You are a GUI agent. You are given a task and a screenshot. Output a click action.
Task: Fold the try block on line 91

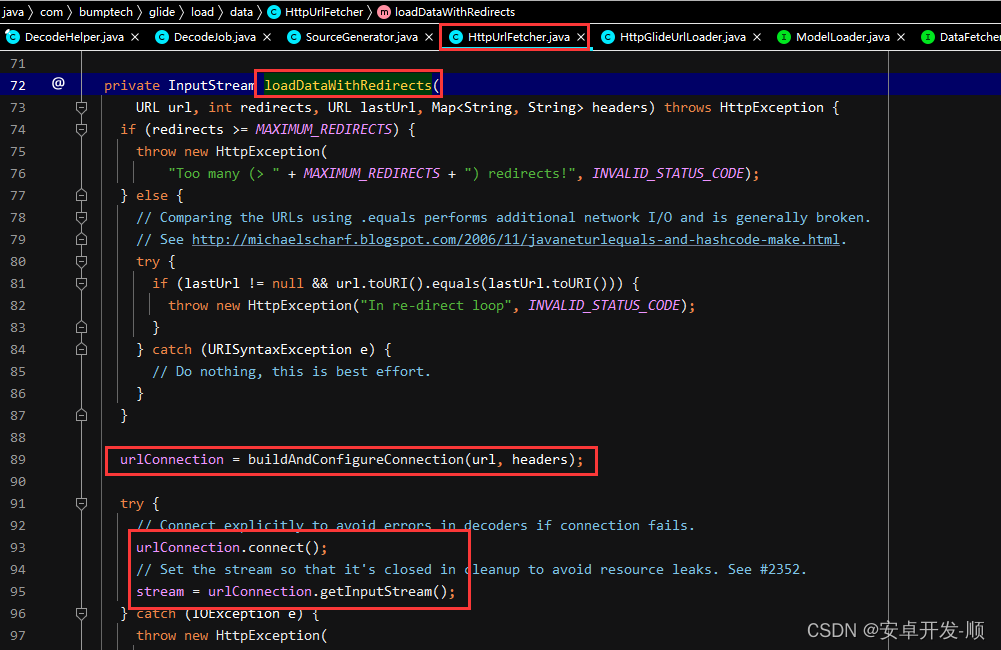click(x=82, y=503)
